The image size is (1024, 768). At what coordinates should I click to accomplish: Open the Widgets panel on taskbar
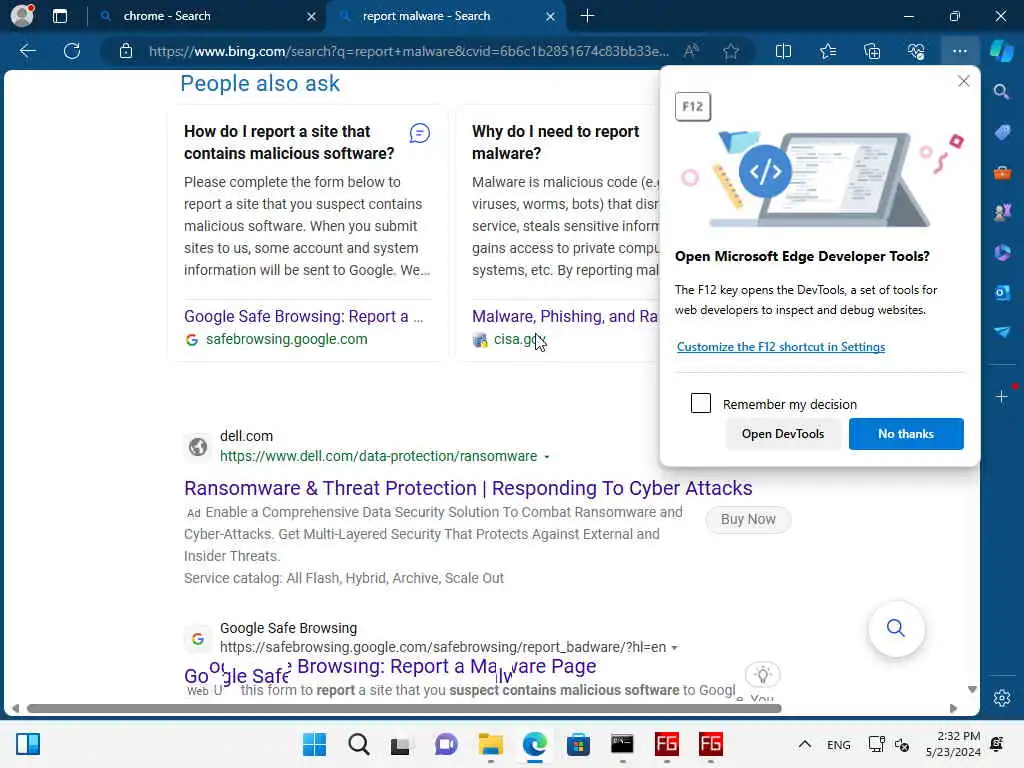[x=28, y=744]
